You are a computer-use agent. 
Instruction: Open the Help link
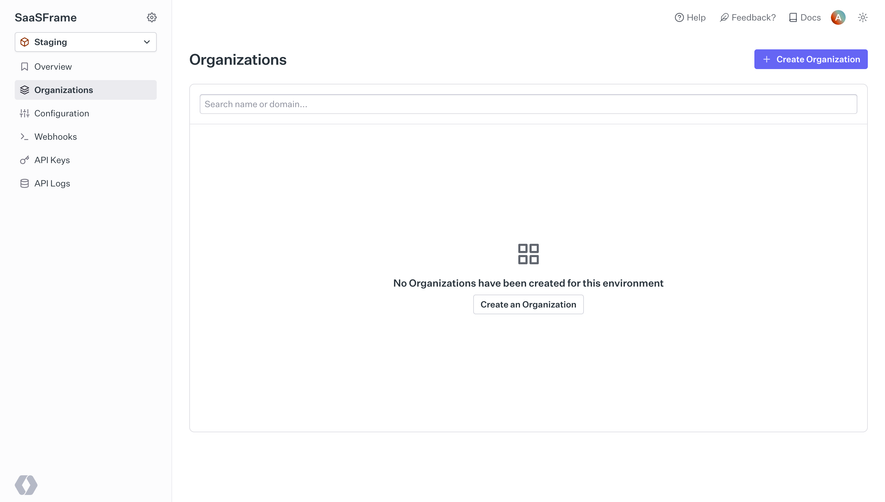690,18
